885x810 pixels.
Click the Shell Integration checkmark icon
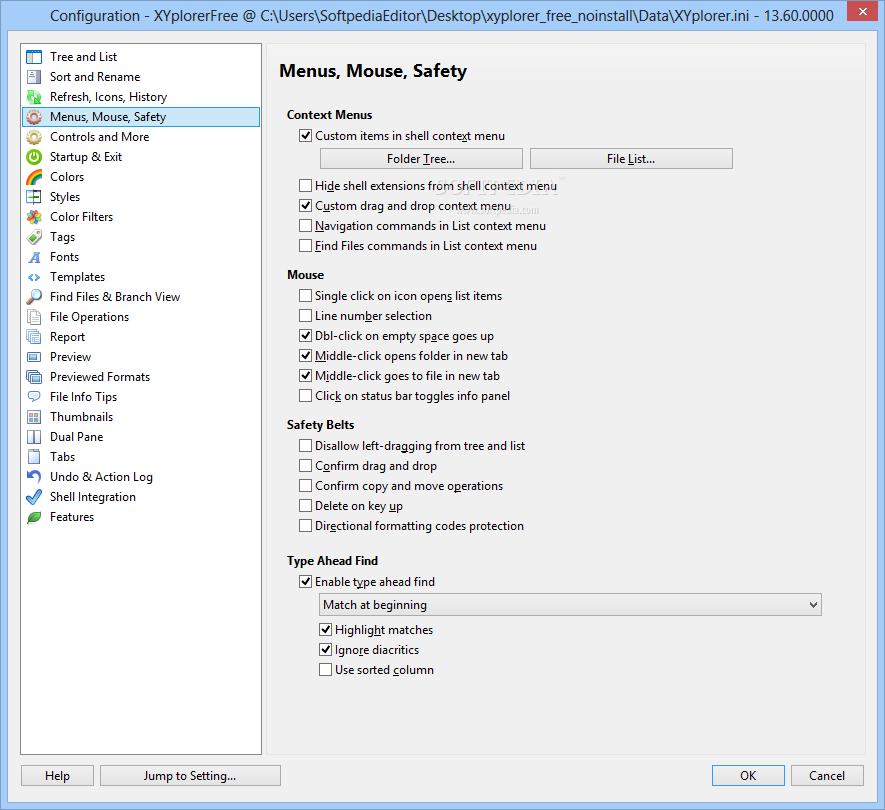[x=34, y=497]
